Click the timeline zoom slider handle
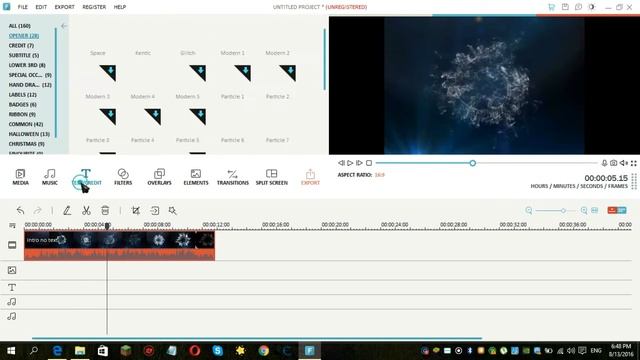This screenshot has height=360, width=640. 563,210
